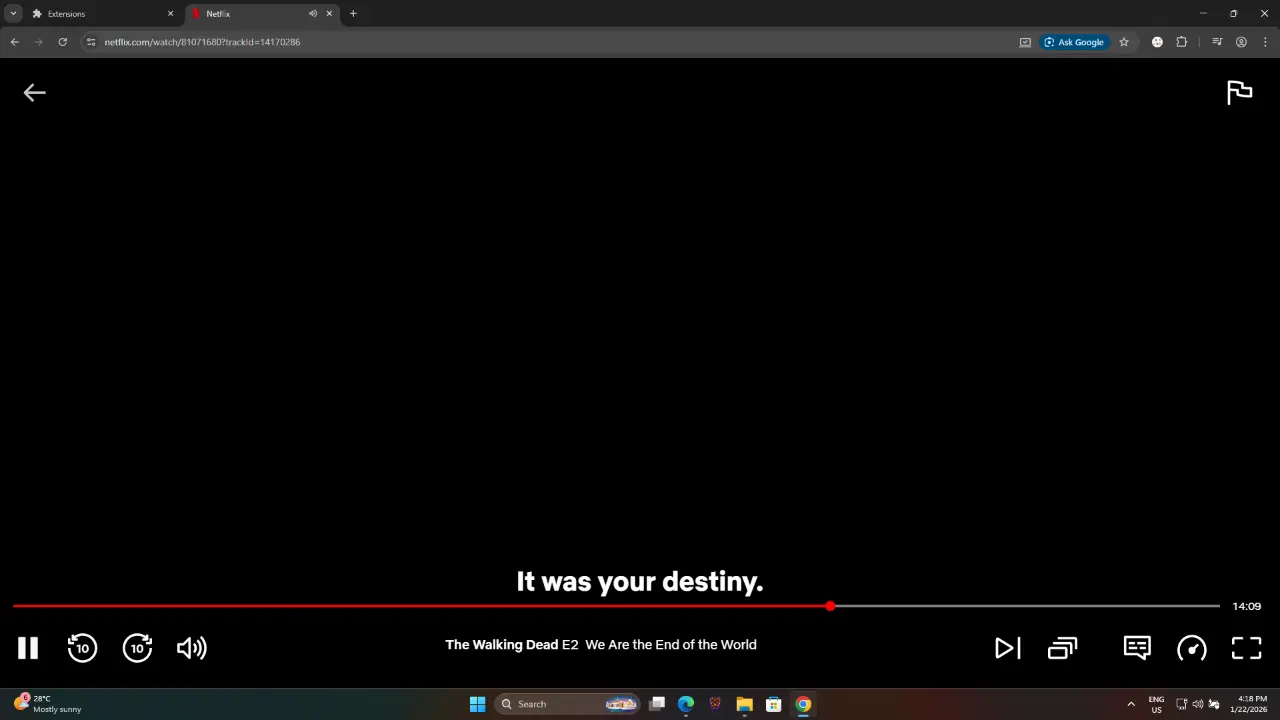Open the Windows Start menu

477,704
